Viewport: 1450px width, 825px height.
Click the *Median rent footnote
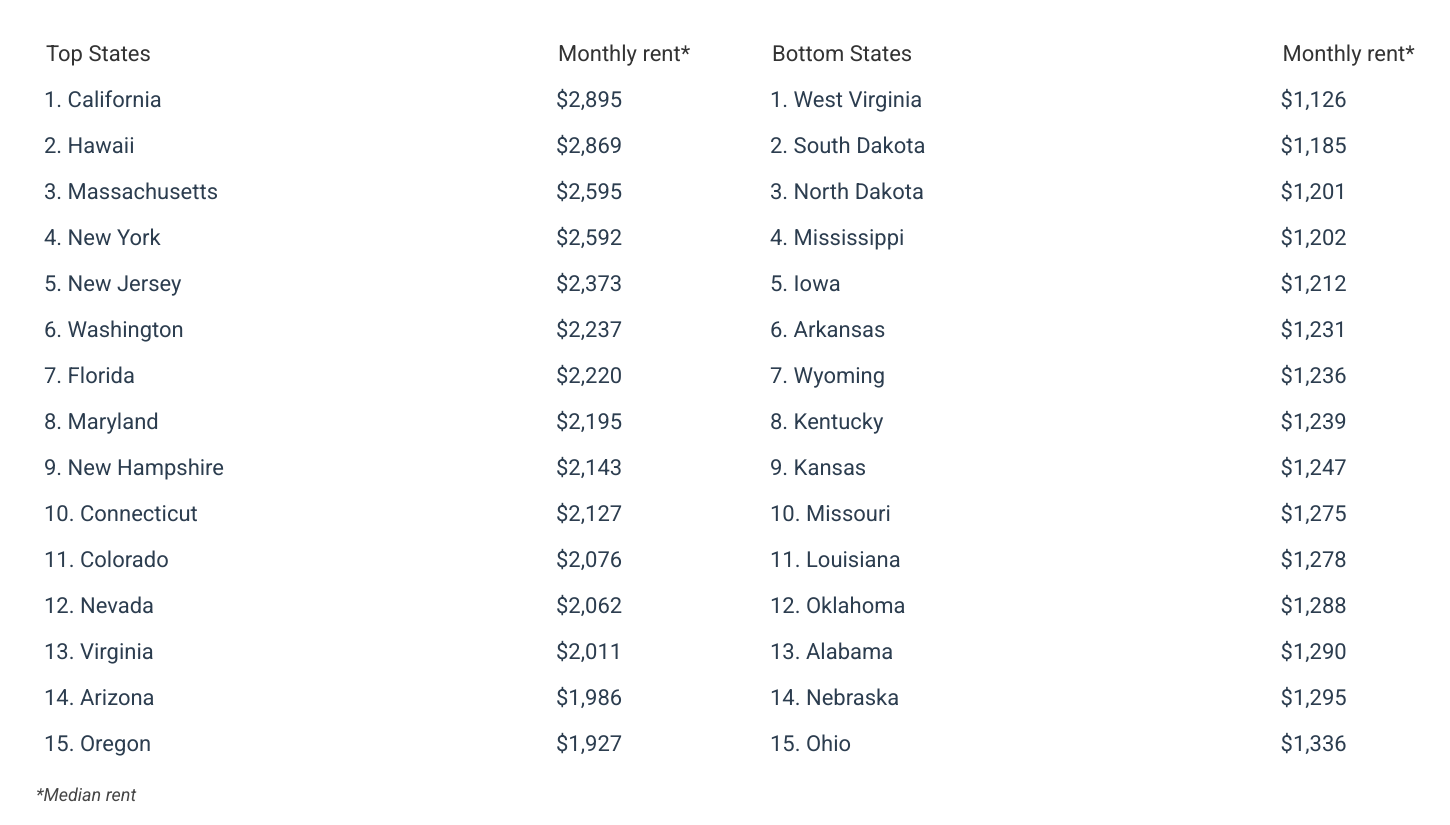pos(86,795)
